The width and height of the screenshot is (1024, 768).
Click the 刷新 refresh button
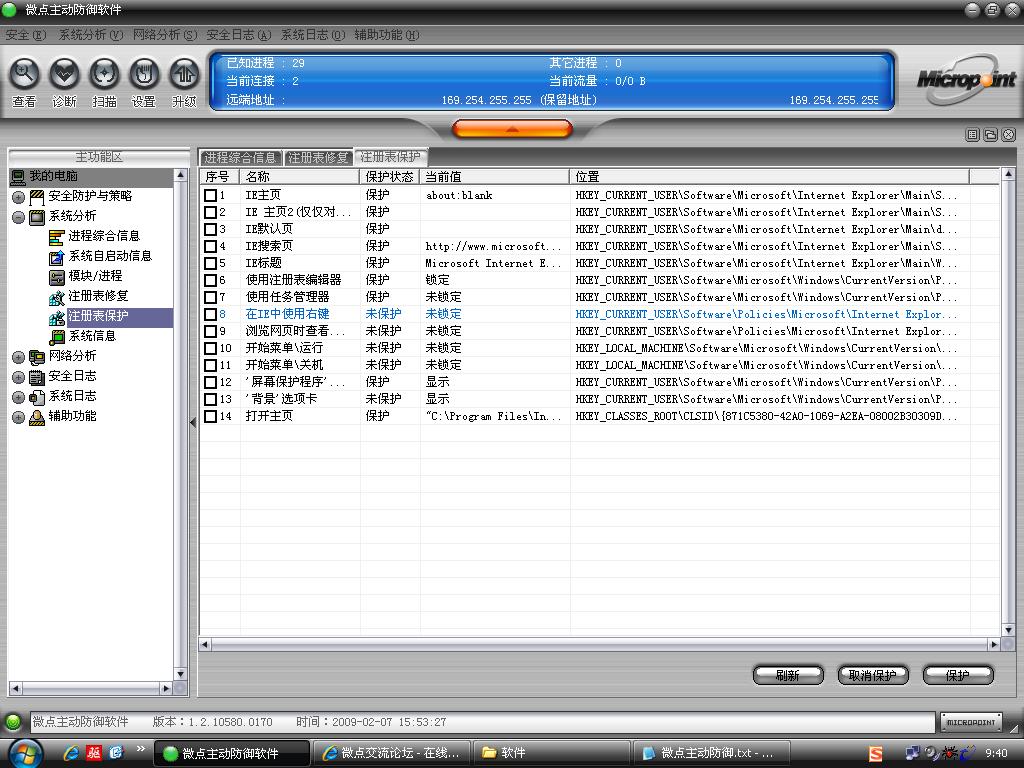click(x=788, y=675)
